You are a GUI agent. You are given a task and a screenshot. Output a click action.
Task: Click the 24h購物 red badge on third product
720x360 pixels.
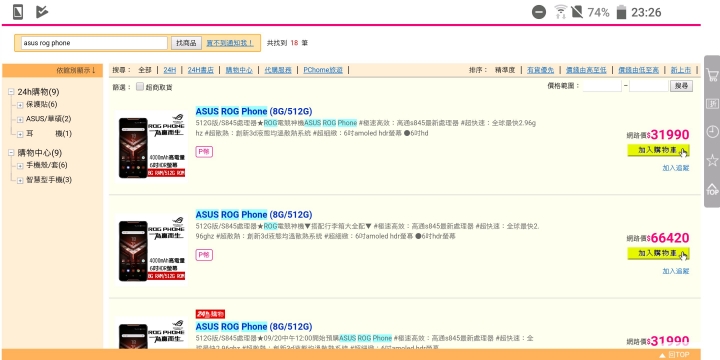[210, 314]
